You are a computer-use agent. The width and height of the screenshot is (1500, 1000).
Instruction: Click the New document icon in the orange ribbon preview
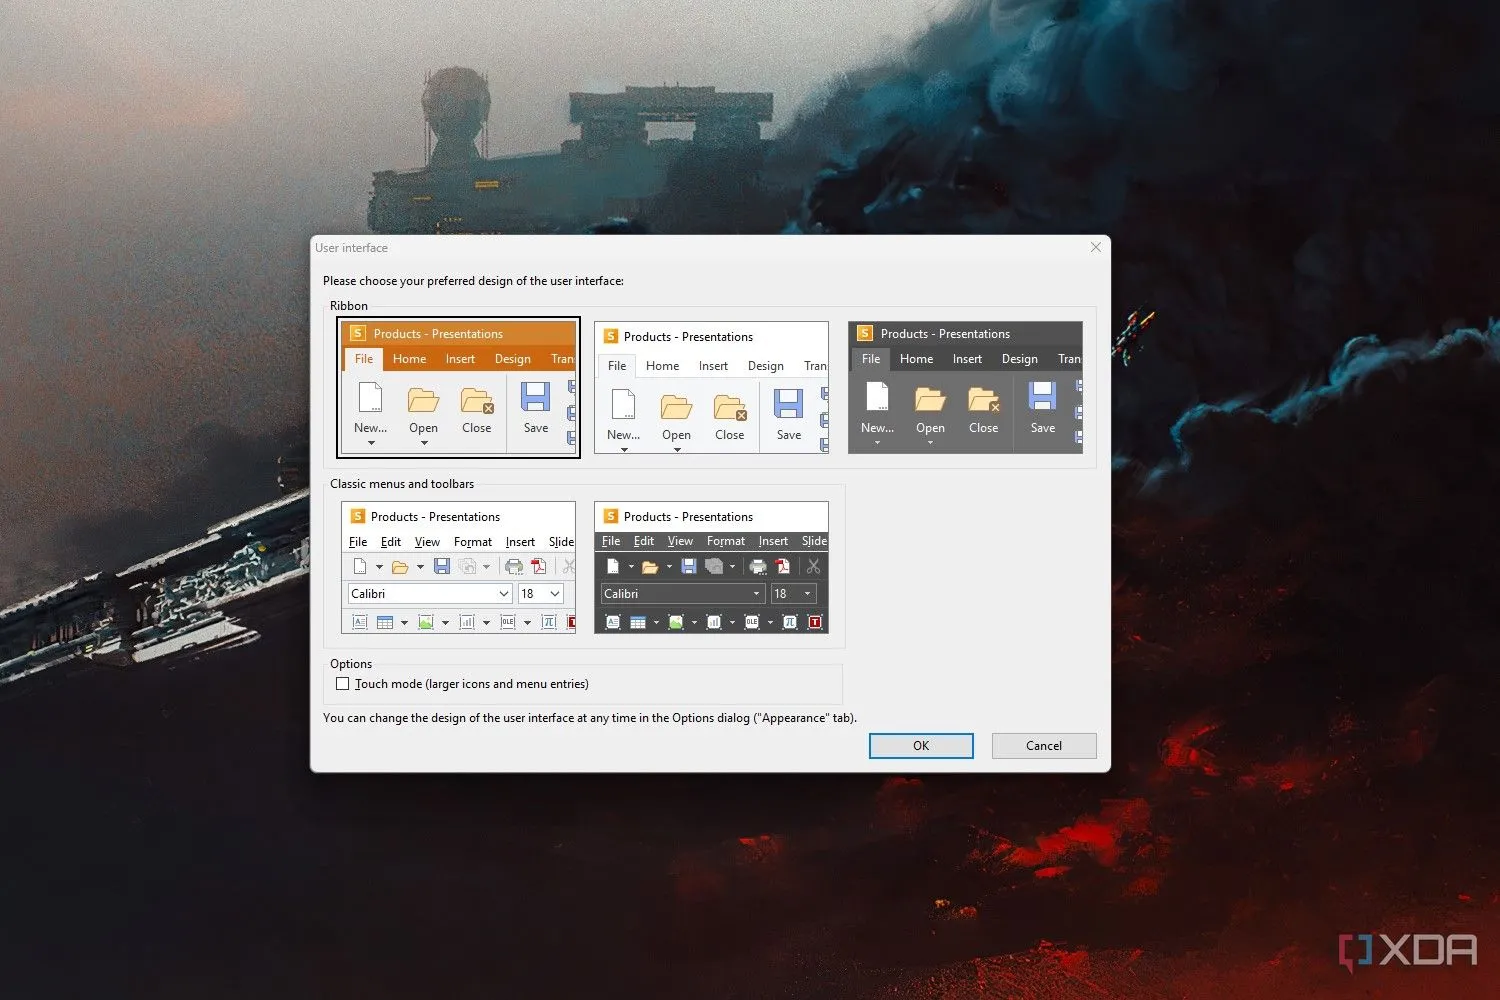pos(370,398)
